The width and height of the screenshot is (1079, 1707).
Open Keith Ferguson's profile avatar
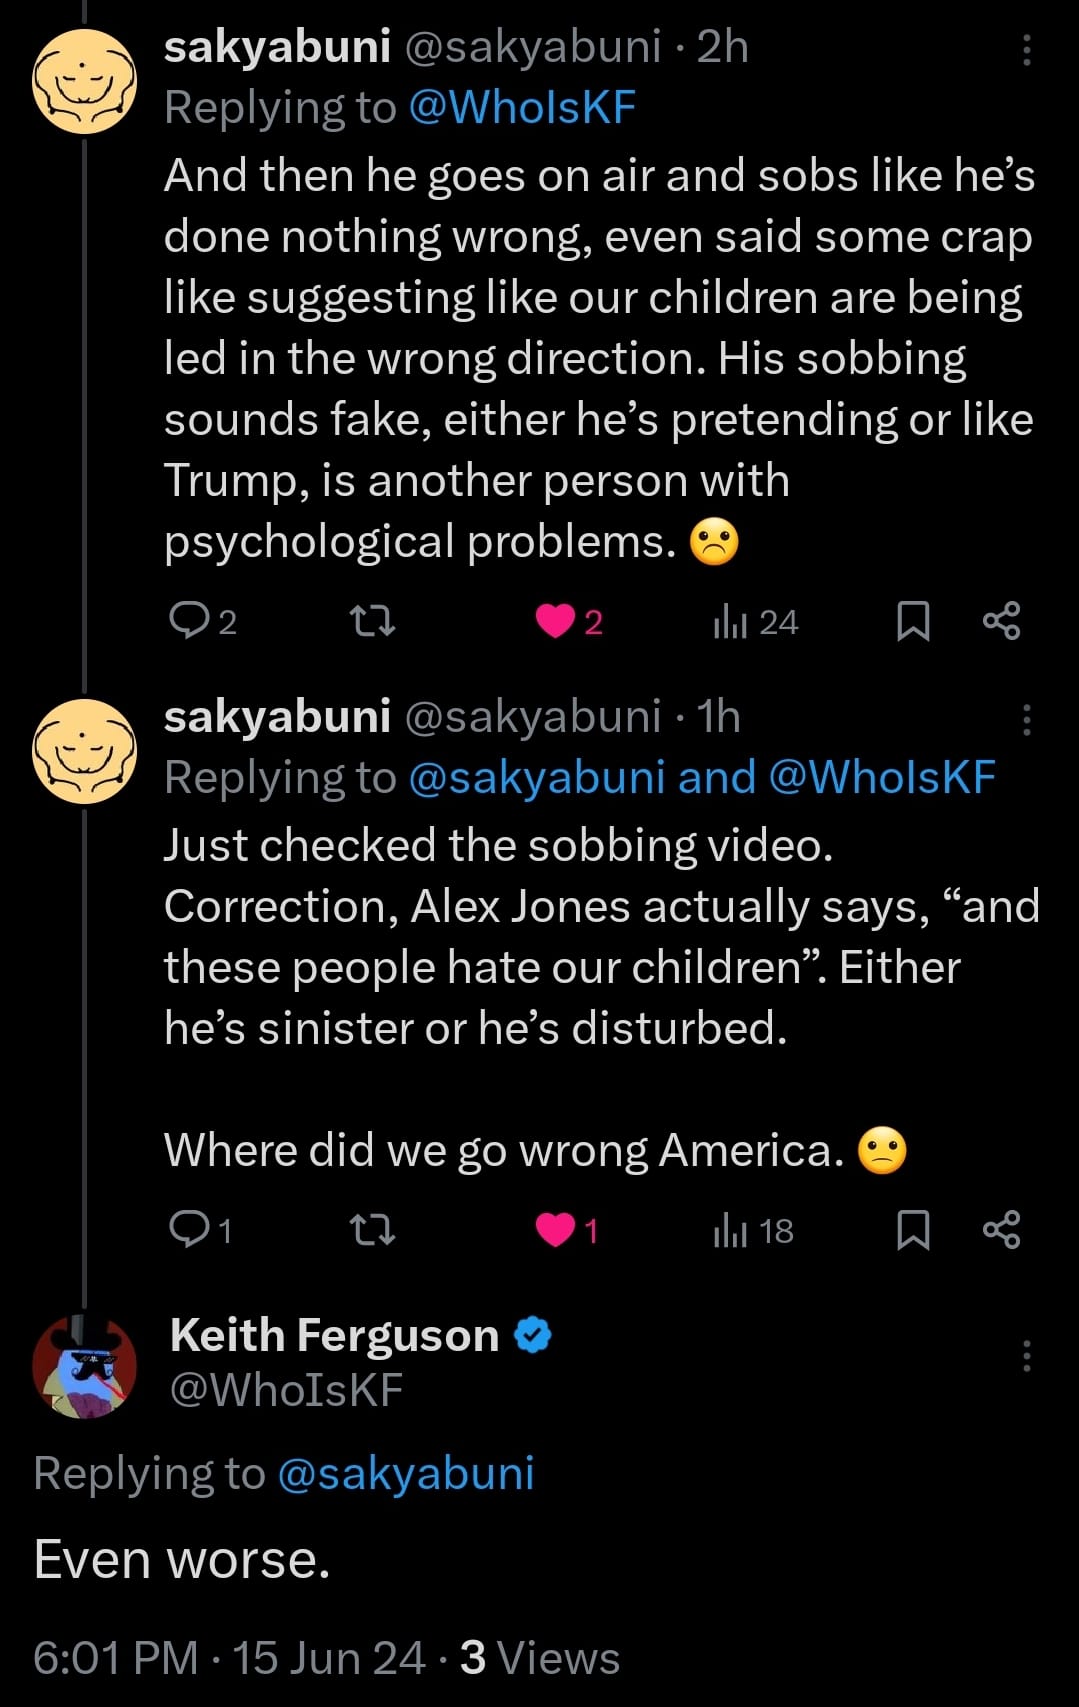pos(85,1366)
